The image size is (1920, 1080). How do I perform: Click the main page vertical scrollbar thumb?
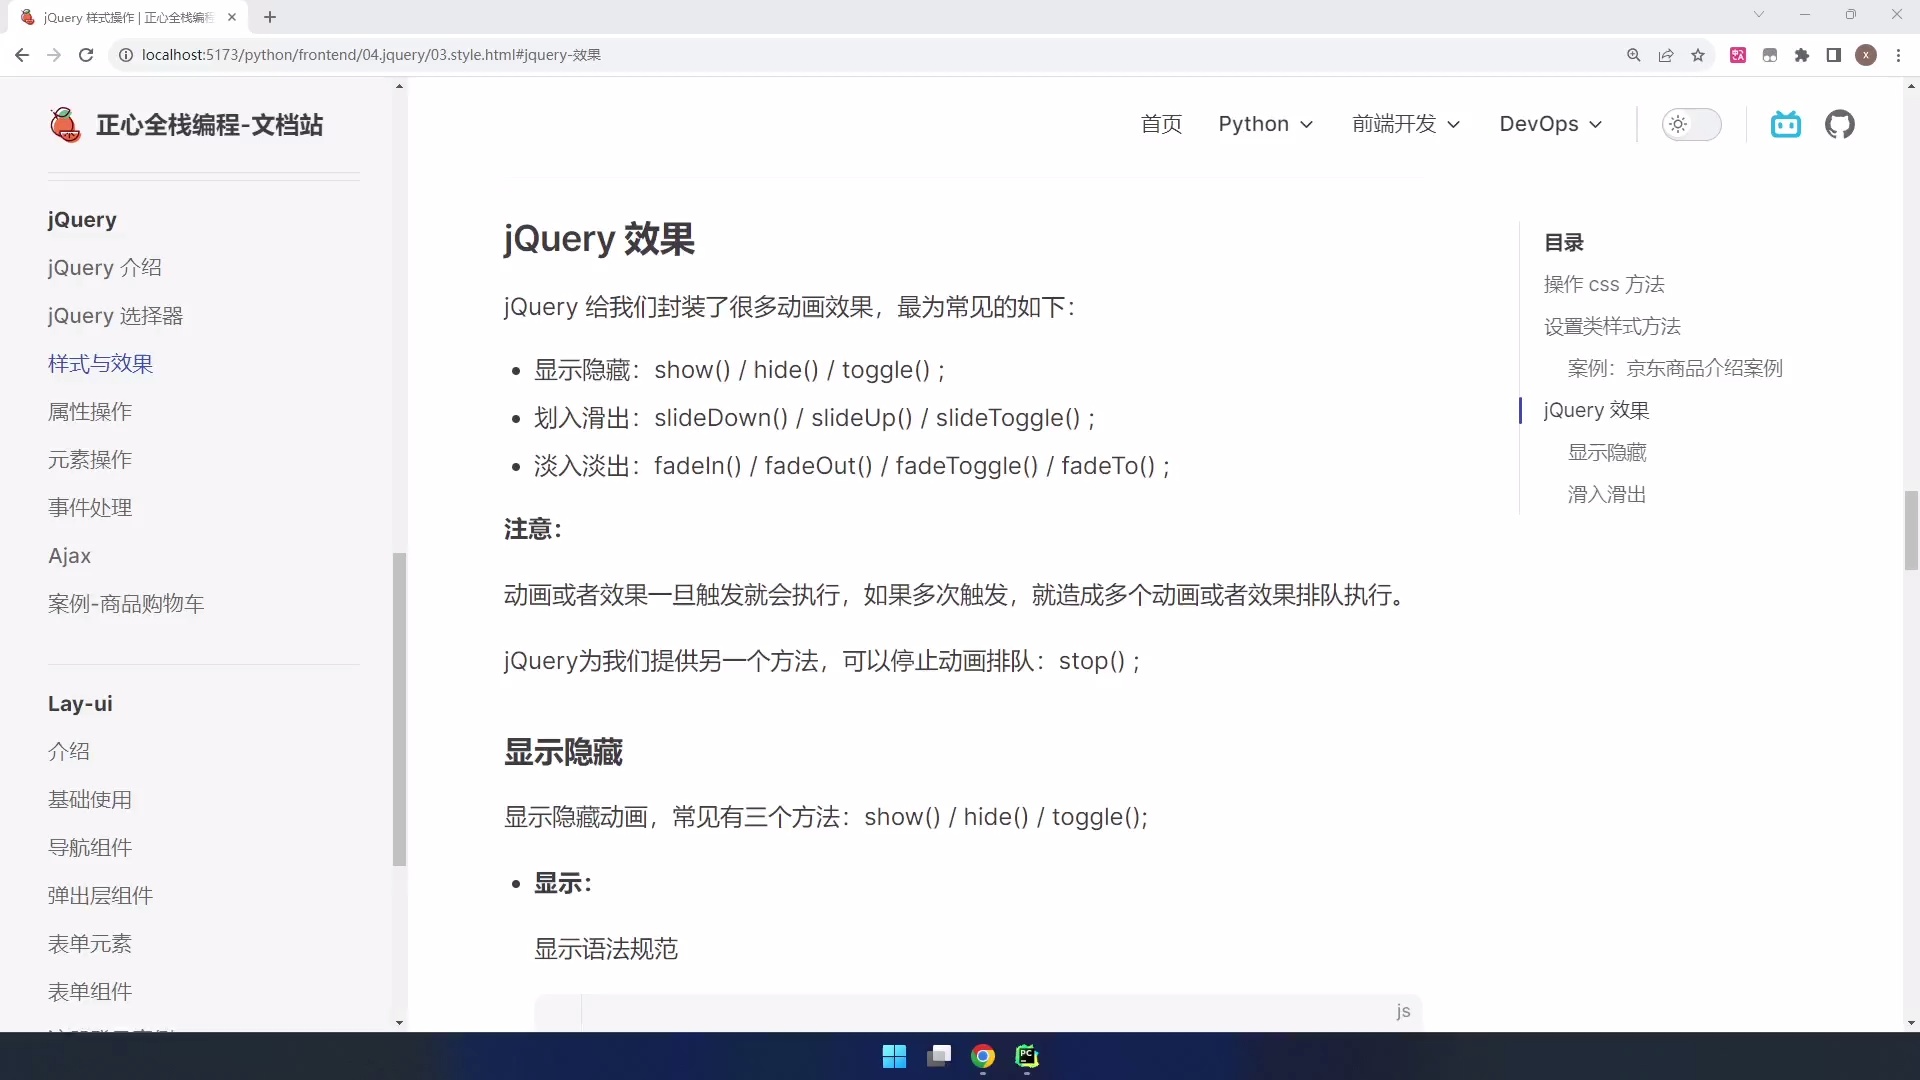[x=1911, y=530]
